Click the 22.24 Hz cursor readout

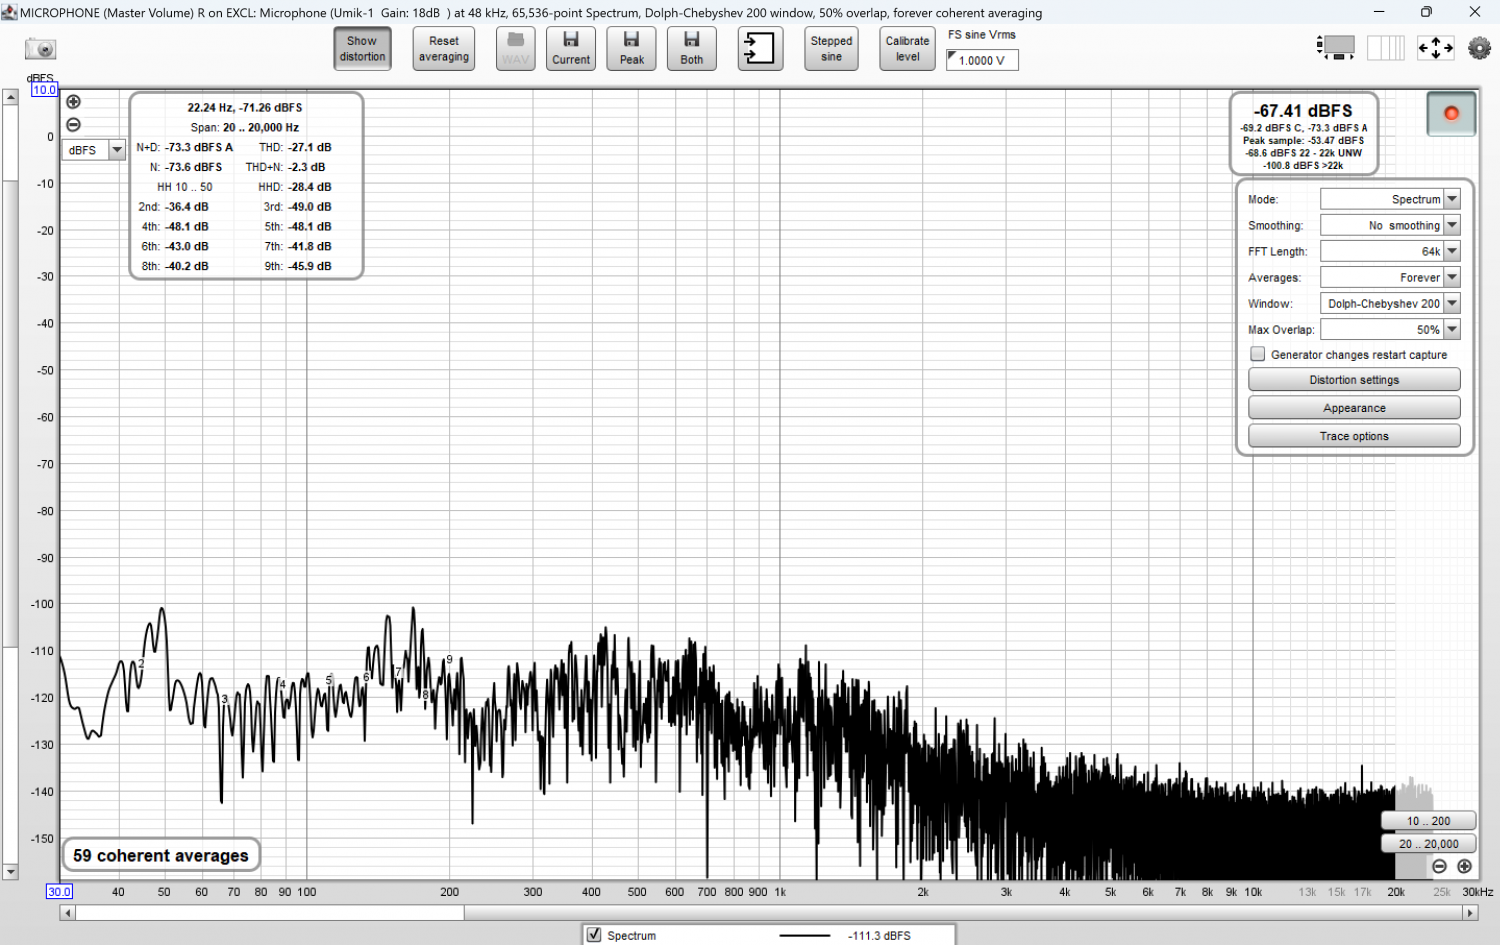(x=245, y=107)
